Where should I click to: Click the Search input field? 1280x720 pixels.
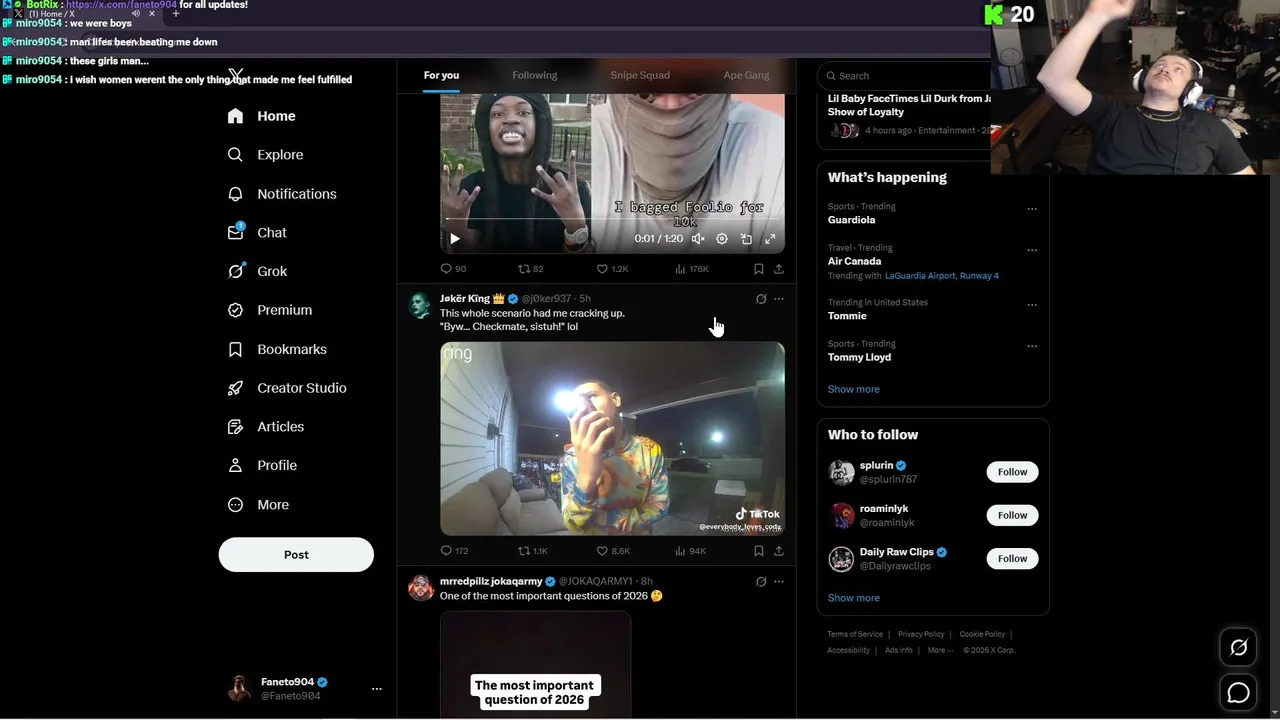click(x=905, y=76)
